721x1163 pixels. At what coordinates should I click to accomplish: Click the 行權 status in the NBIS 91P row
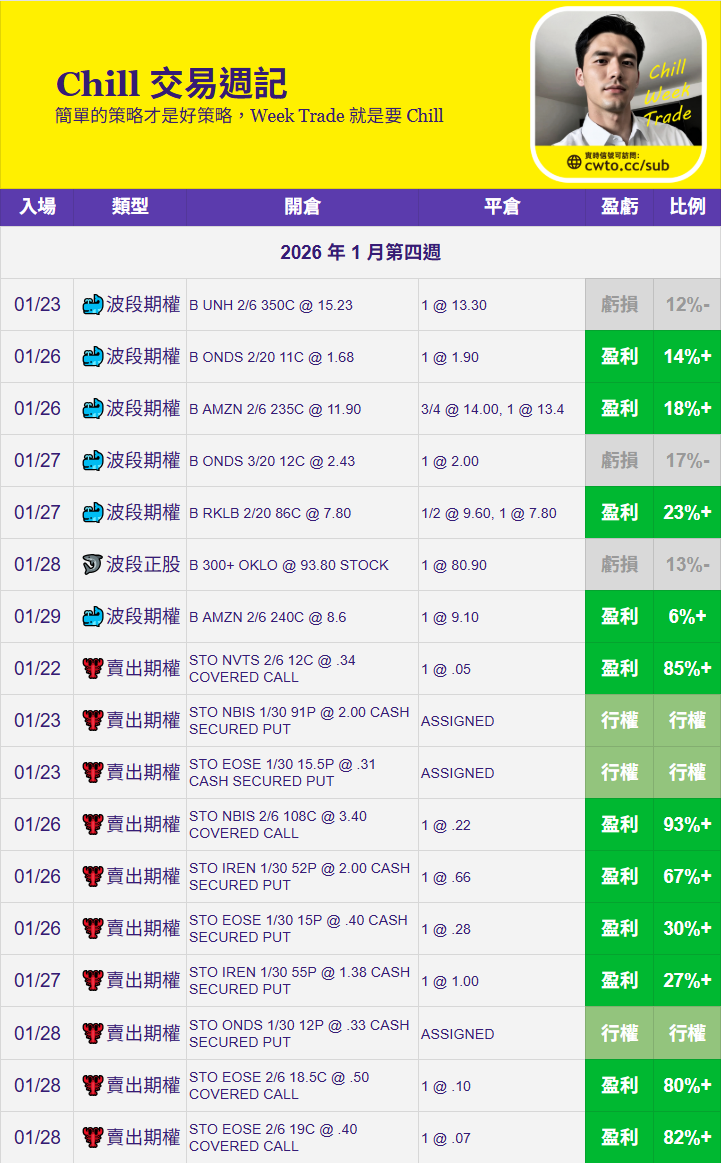pos(619,721)
